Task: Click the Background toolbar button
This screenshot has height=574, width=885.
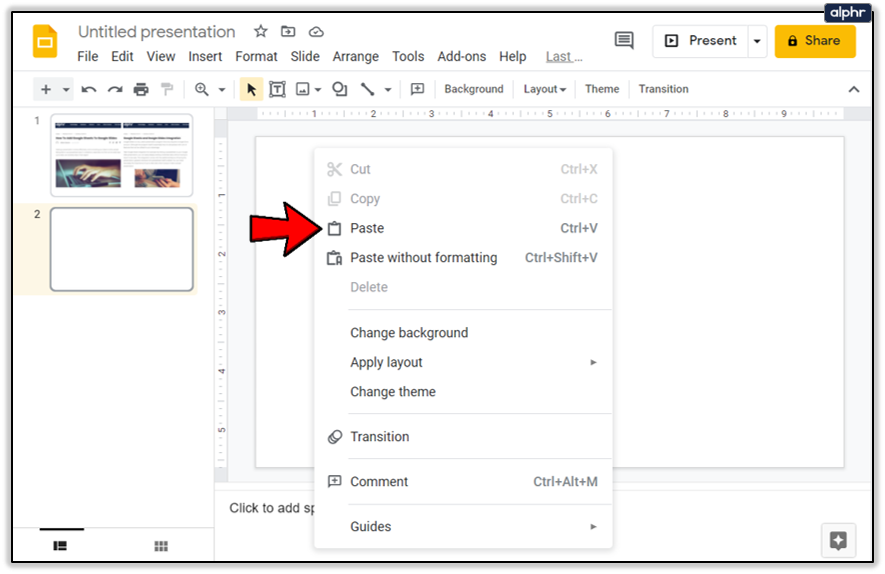Action: coord(474,89)
